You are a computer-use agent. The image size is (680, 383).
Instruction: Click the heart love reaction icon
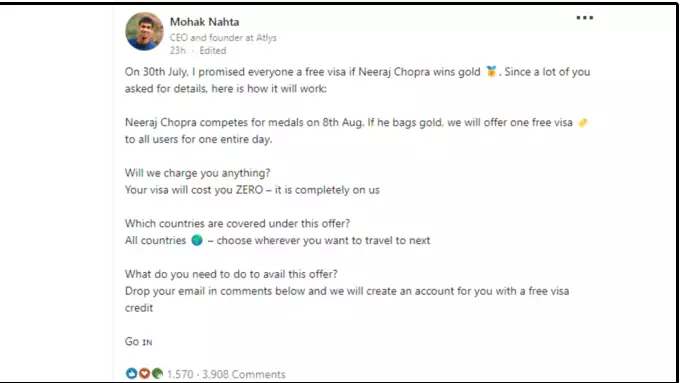pyautogui.click(x=144, y=373)
